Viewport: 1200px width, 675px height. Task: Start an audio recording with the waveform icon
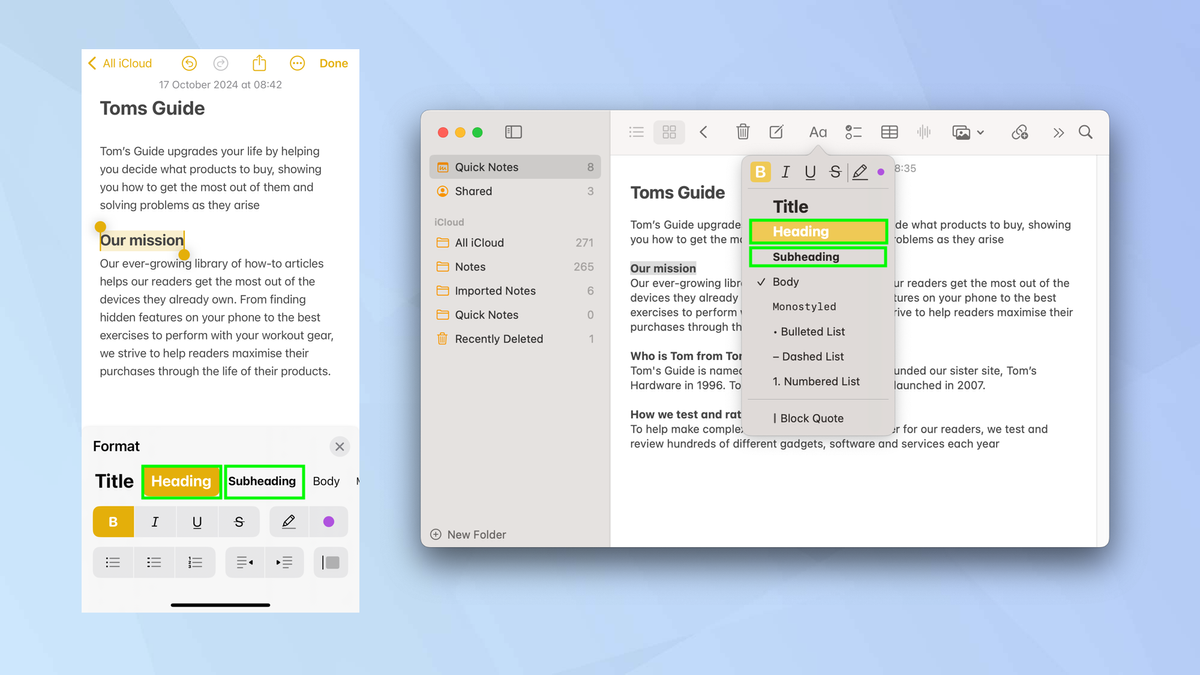(x=923, y=131)
